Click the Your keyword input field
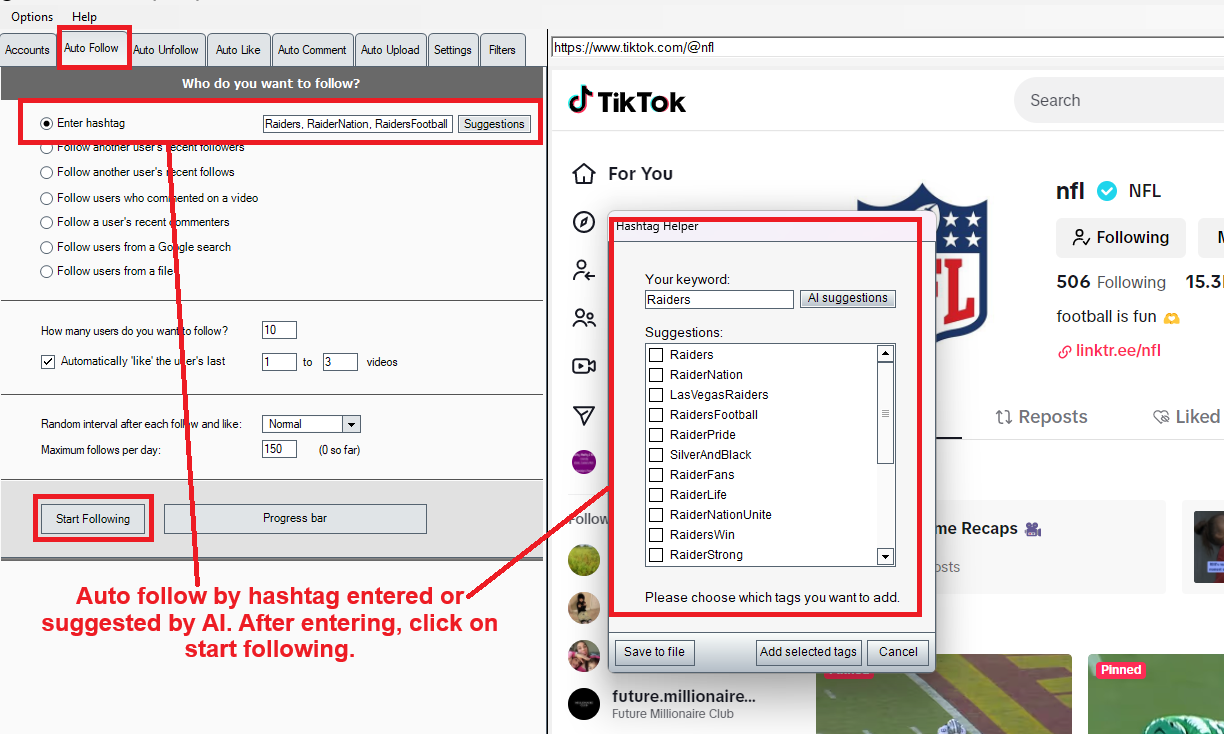This screenshot has width=1224, height=734. pyautogui.click(x=719, y=299)
